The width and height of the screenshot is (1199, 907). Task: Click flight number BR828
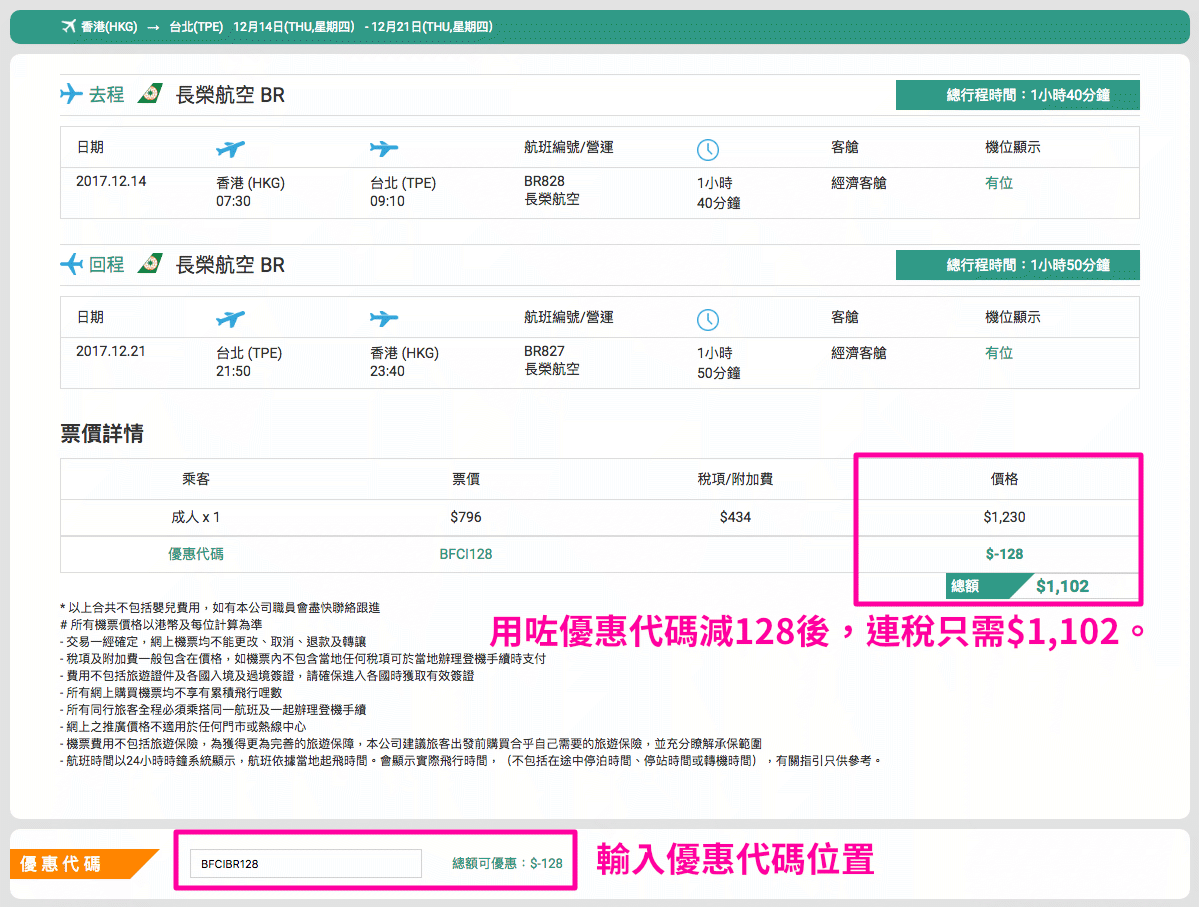coord(544,181)
